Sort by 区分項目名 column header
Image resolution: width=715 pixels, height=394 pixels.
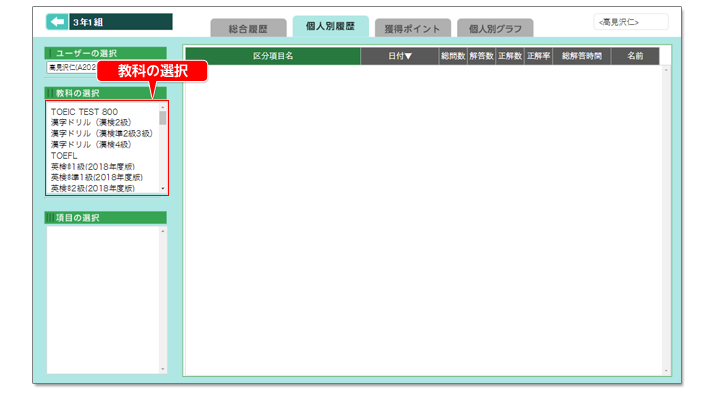273,56
